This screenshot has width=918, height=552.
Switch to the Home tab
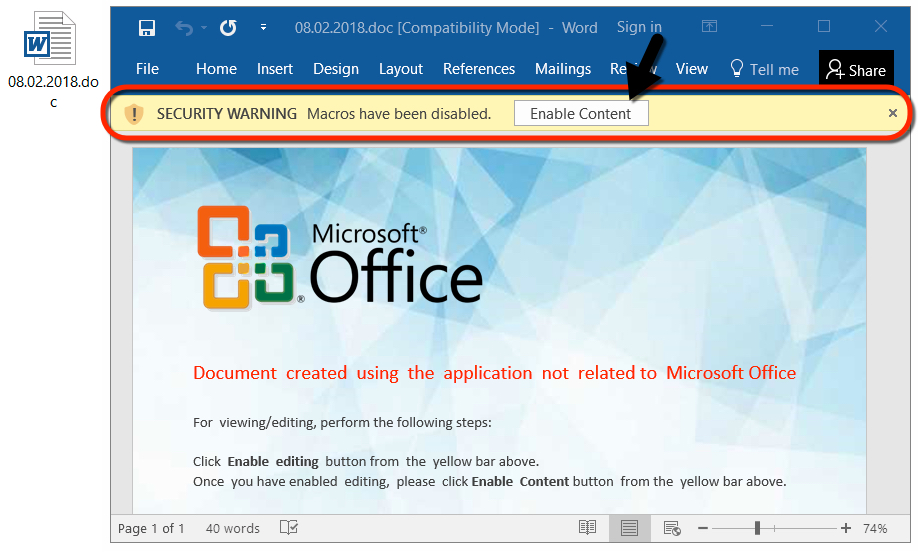pos(216,69)
